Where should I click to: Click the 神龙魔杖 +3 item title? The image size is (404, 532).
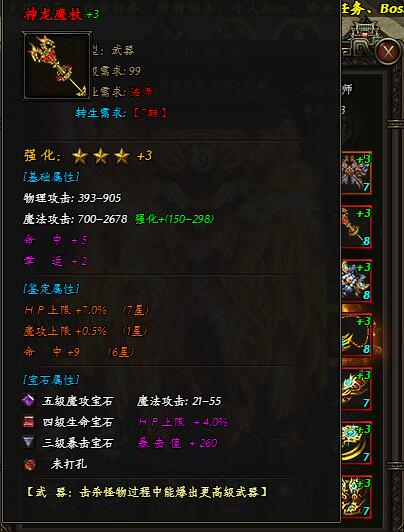tap(61, 15)
